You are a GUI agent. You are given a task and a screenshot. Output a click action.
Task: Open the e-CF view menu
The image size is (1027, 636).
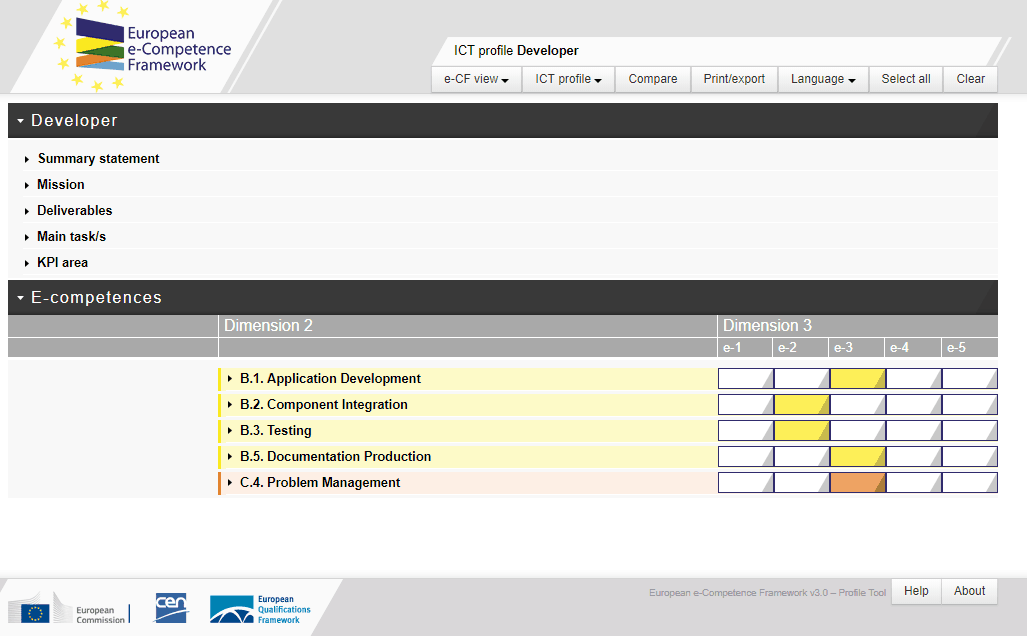click(x=476, y=79)
